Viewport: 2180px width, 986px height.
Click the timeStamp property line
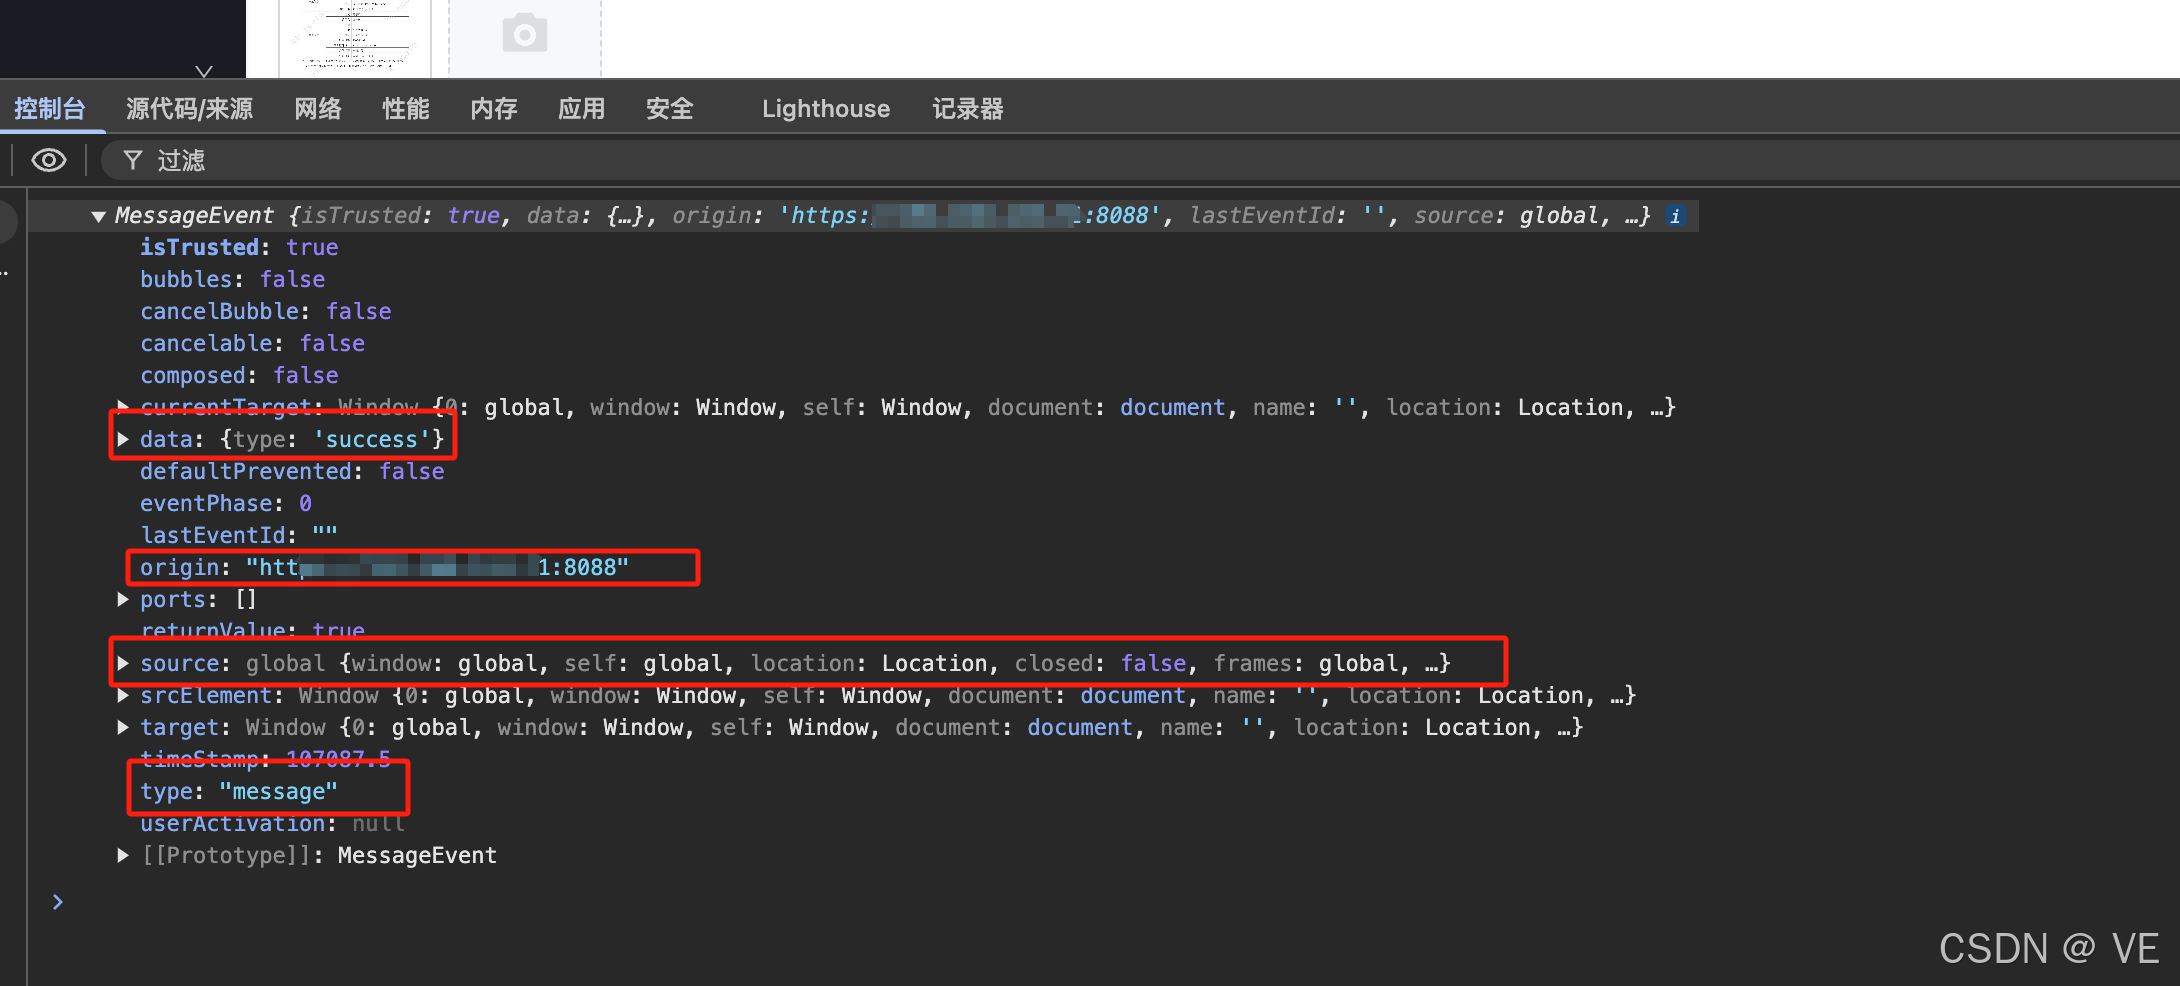pyautogui.click(x=265, y=759)
